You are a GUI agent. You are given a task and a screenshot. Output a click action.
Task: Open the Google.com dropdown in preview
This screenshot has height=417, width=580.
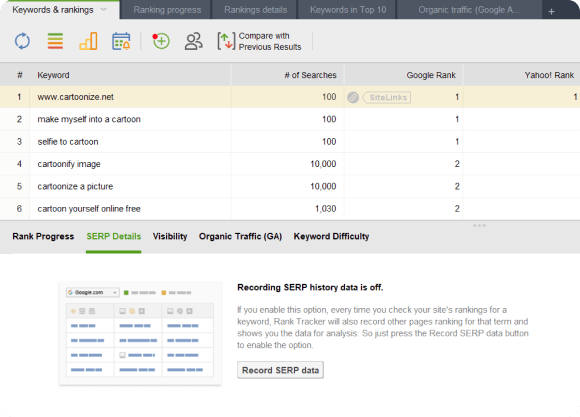92,292
